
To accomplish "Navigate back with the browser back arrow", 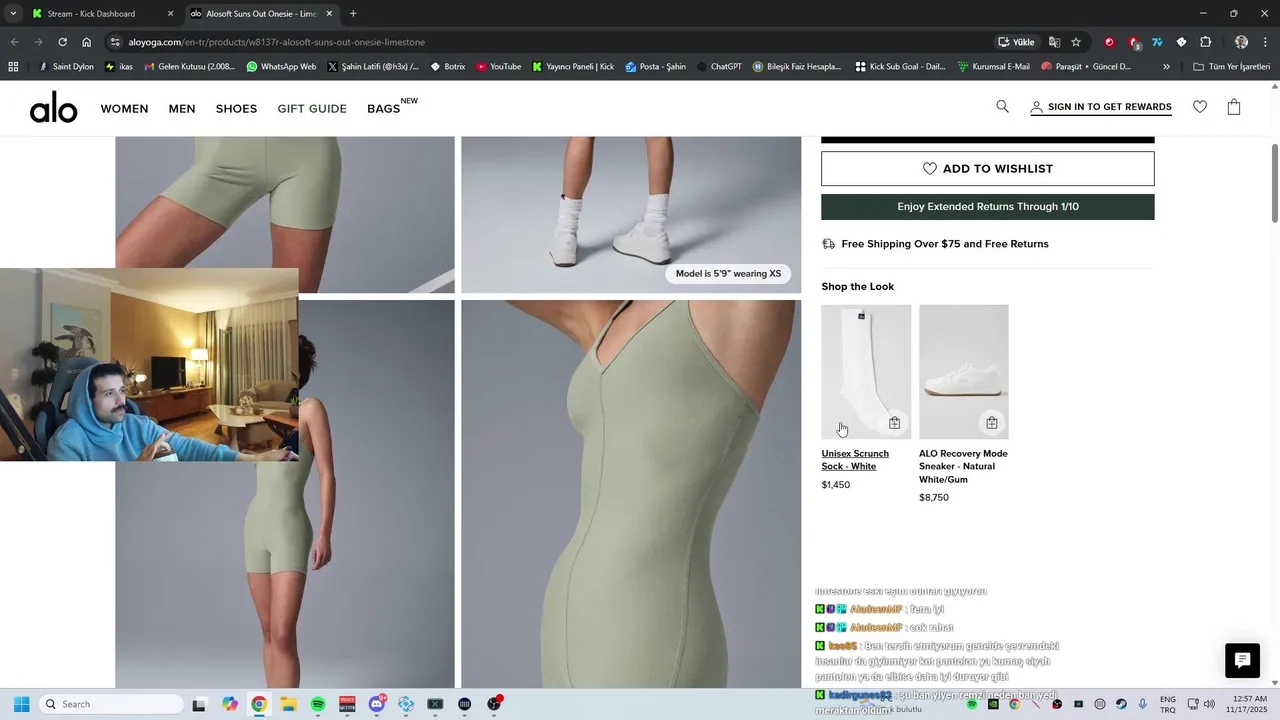I will point(14,42).
